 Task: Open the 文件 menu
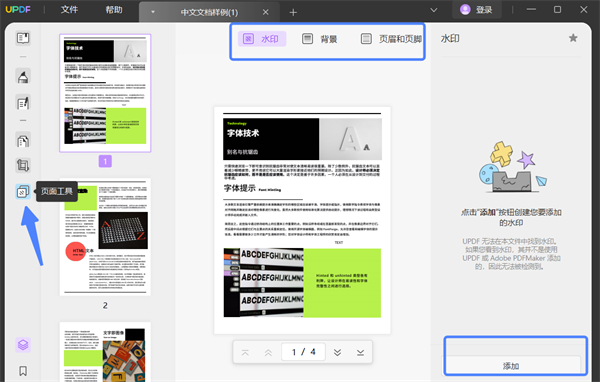click(x=69, y=10)
